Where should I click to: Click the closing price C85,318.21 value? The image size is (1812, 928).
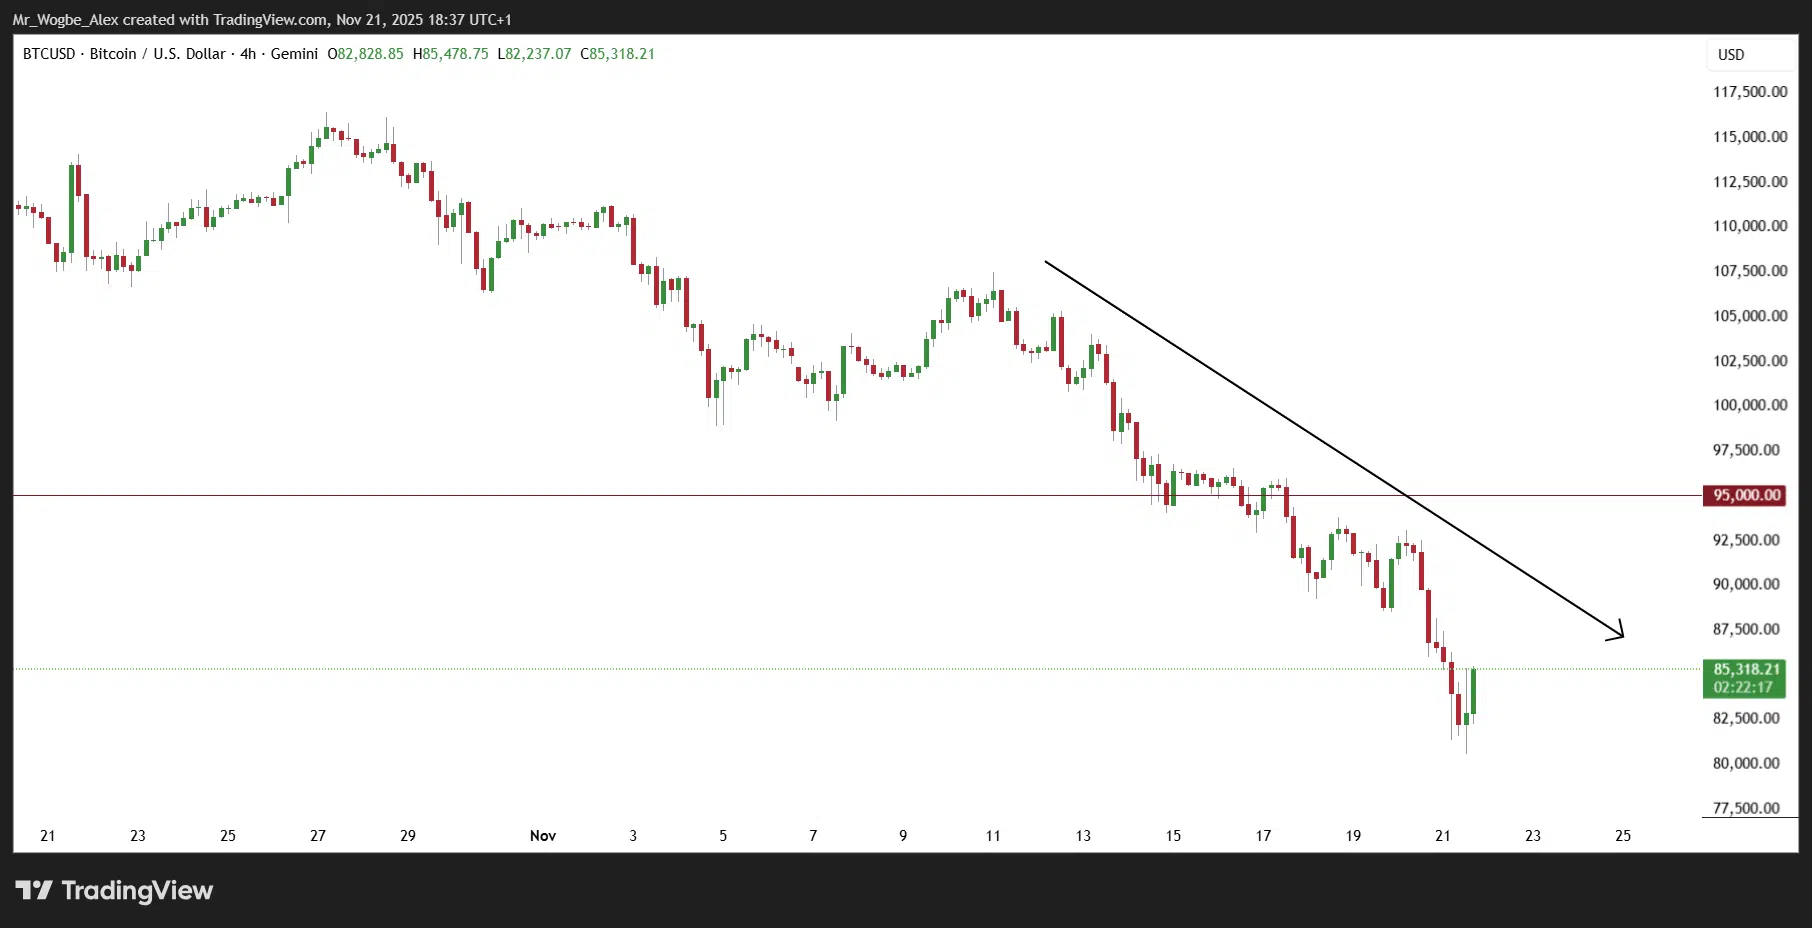coord(617,54)
